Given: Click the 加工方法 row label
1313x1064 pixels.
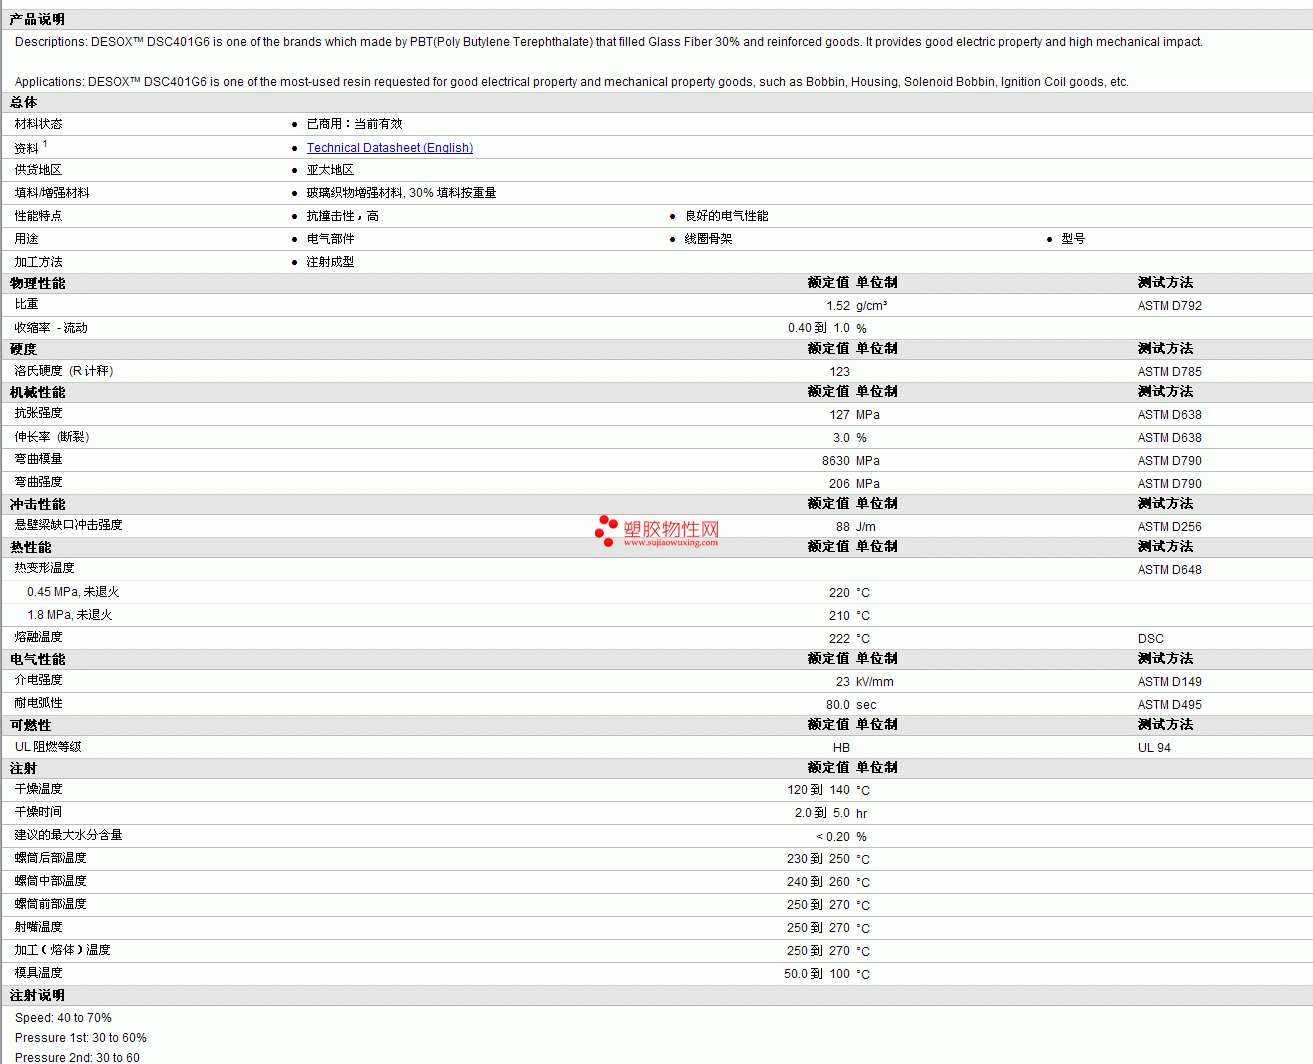Looking at the screenshot, I should pos(38,262).
